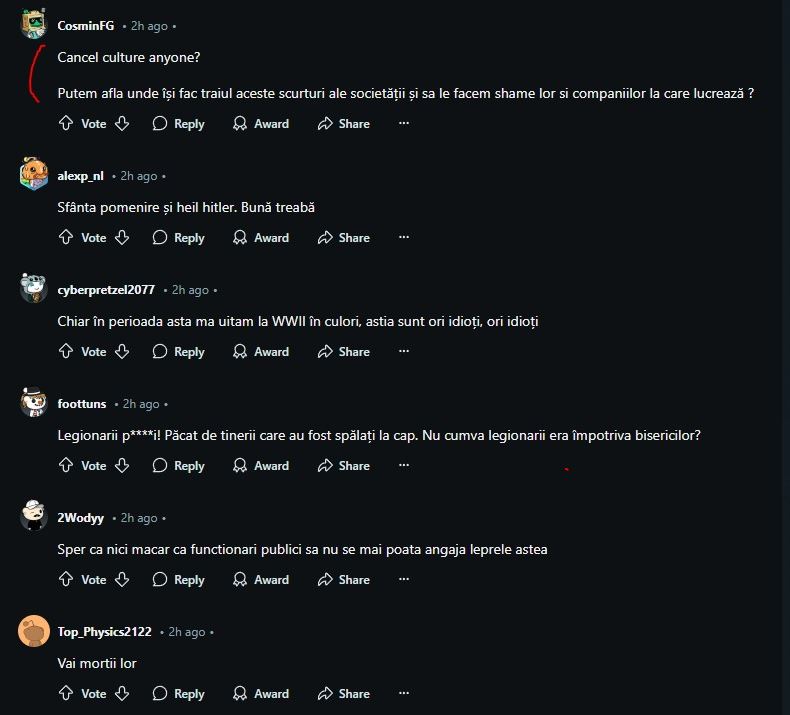The image size is (790, 715).
Task: Open more options on CosminFG's comment
Action: click(x=404, y=124)
